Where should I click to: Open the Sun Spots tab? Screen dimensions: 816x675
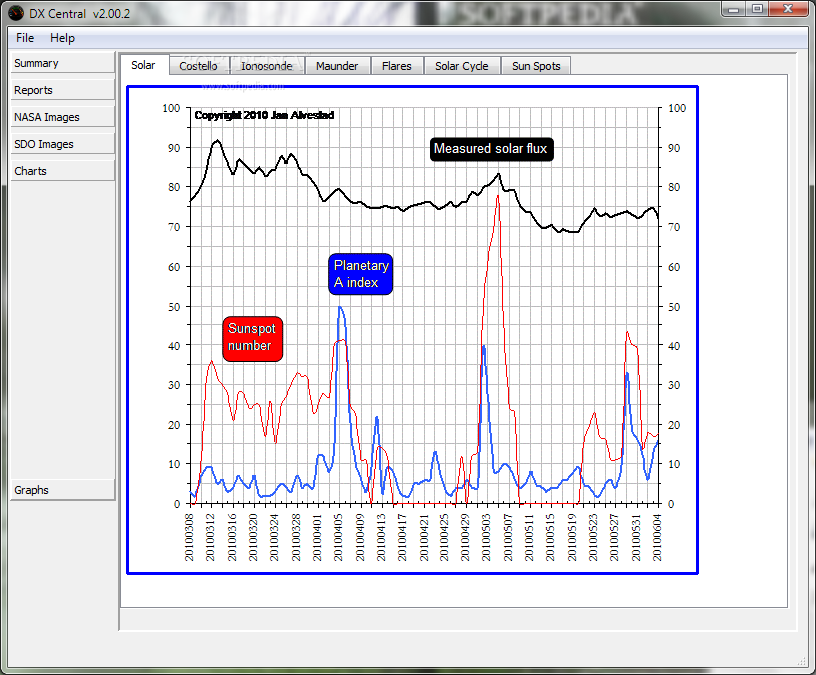(x=536, y=66)
